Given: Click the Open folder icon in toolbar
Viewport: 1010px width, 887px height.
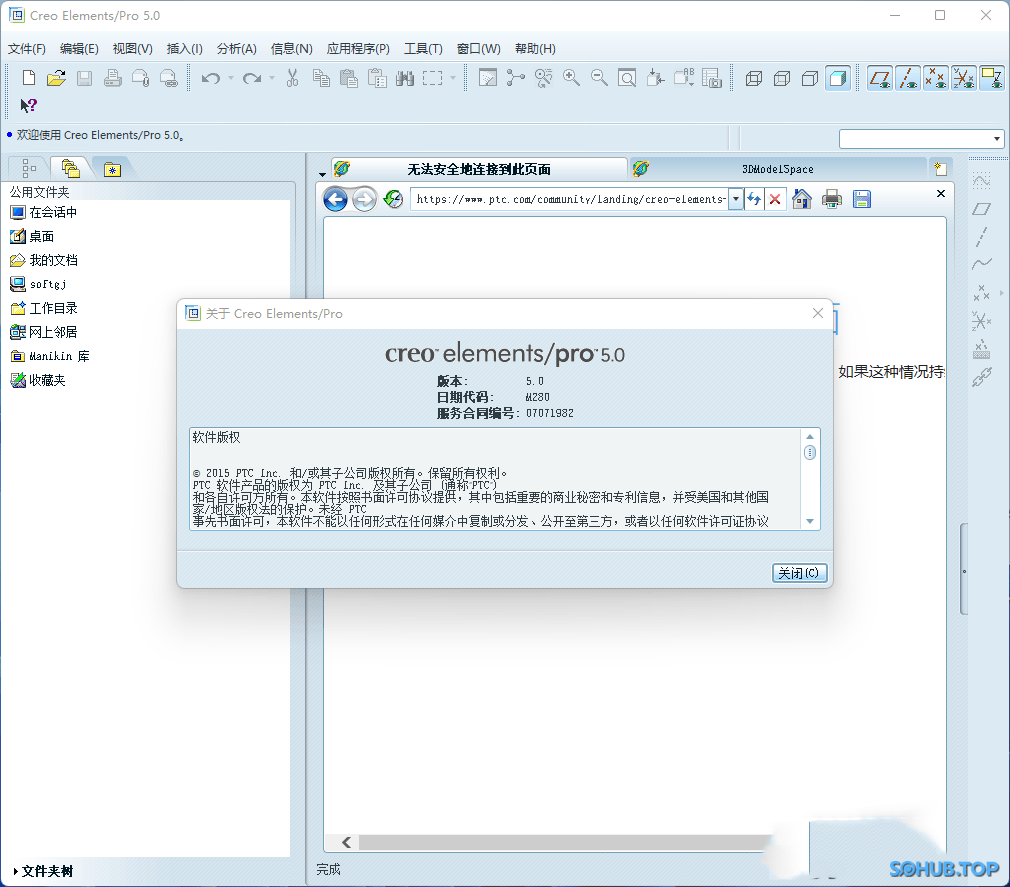Looking at the screenshot, I should coord(56,78).
